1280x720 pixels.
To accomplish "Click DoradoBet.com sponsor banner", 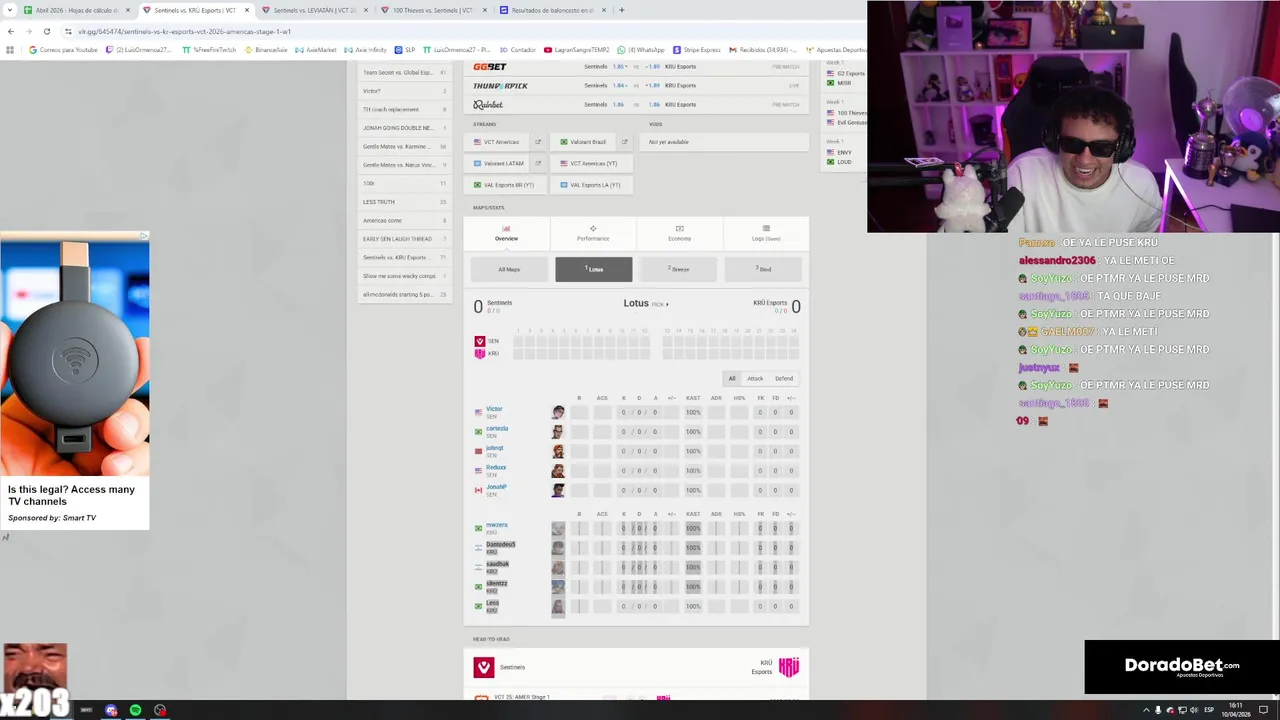I will click(1181, 666).
